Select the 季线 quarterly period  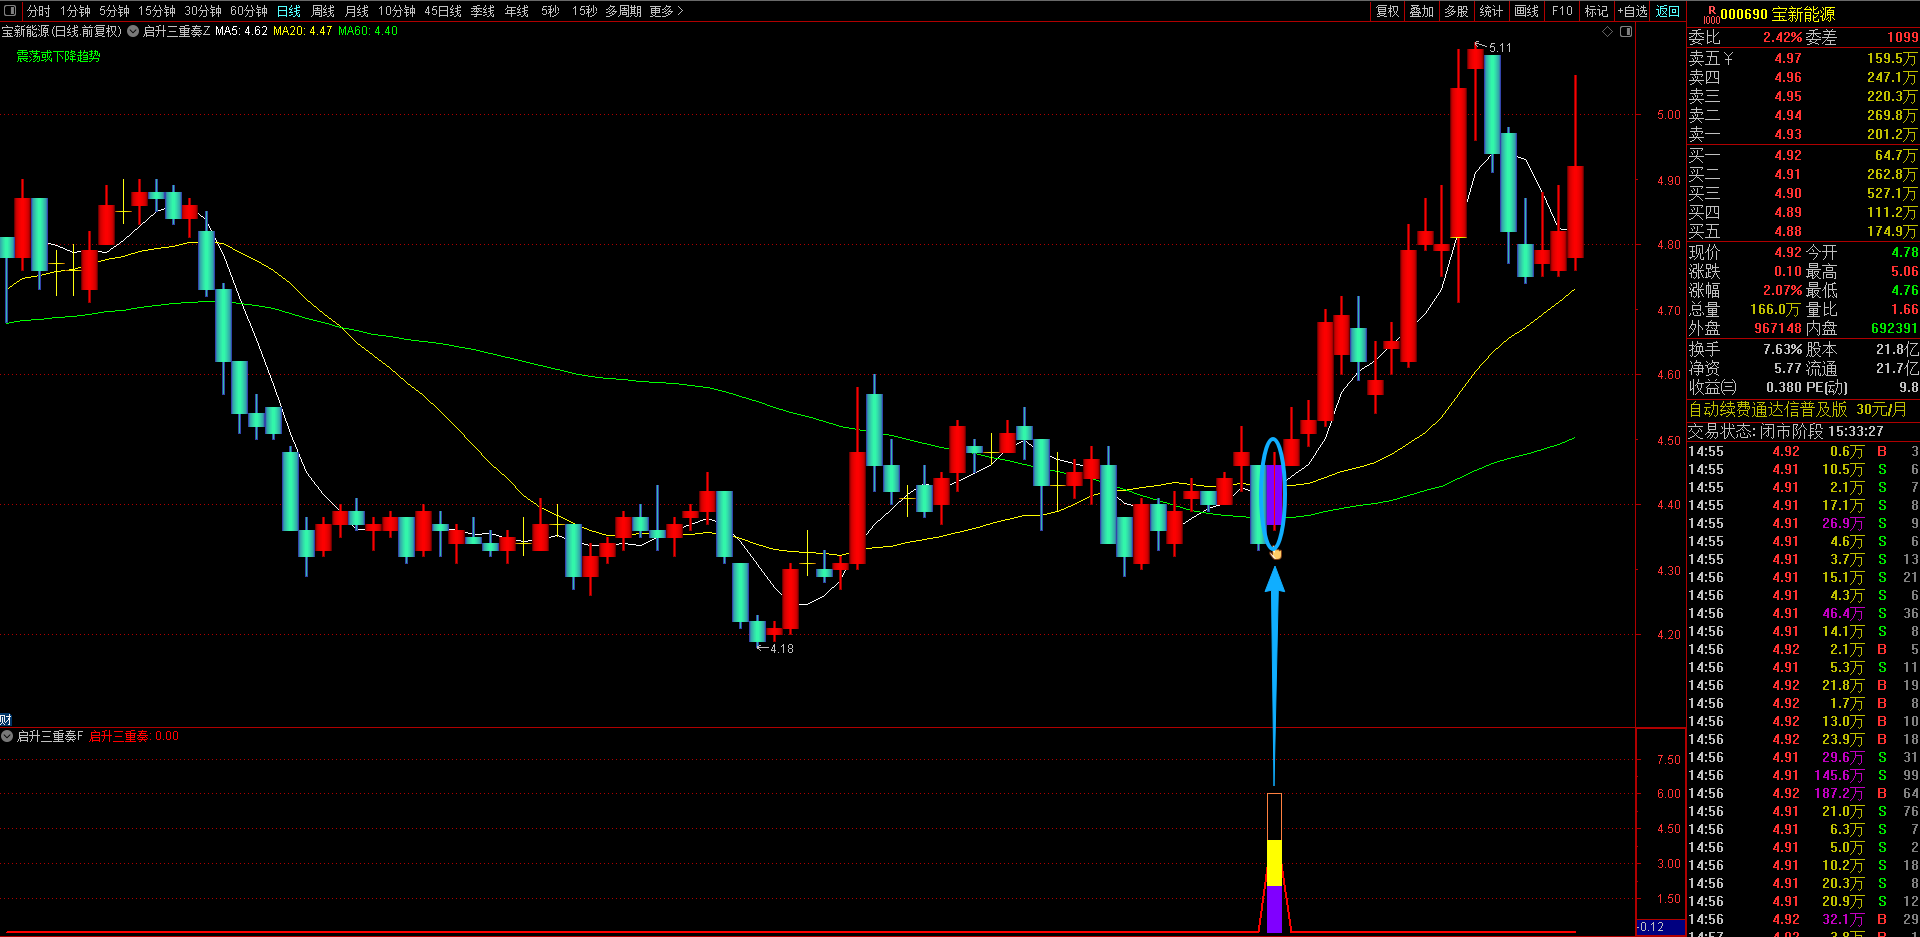(483, 11)
